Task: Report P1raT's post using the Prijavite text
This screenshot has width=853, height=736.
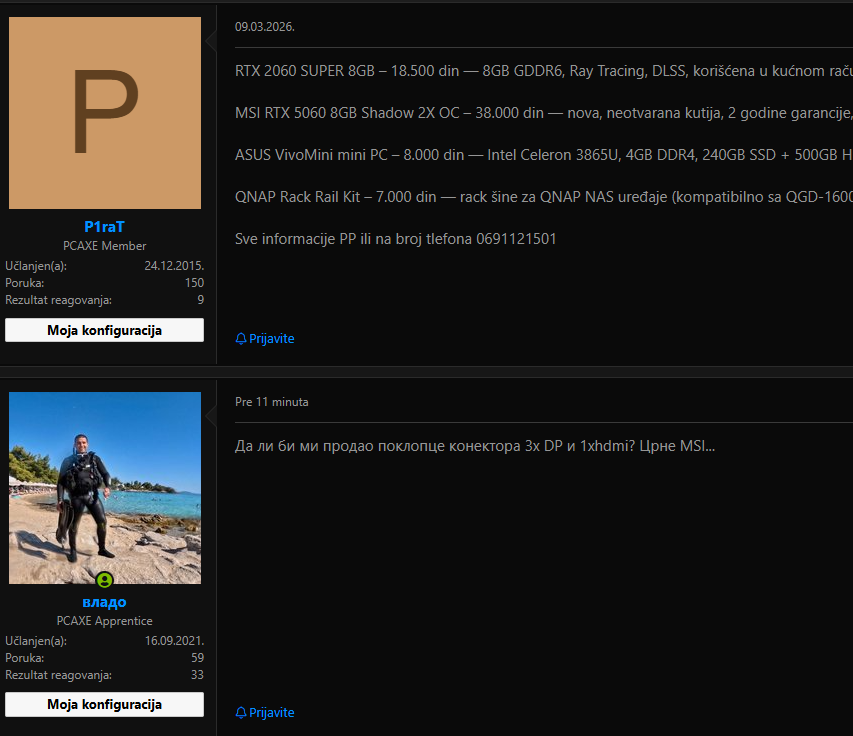Action: pyautogui.click(x=271, y=338)
